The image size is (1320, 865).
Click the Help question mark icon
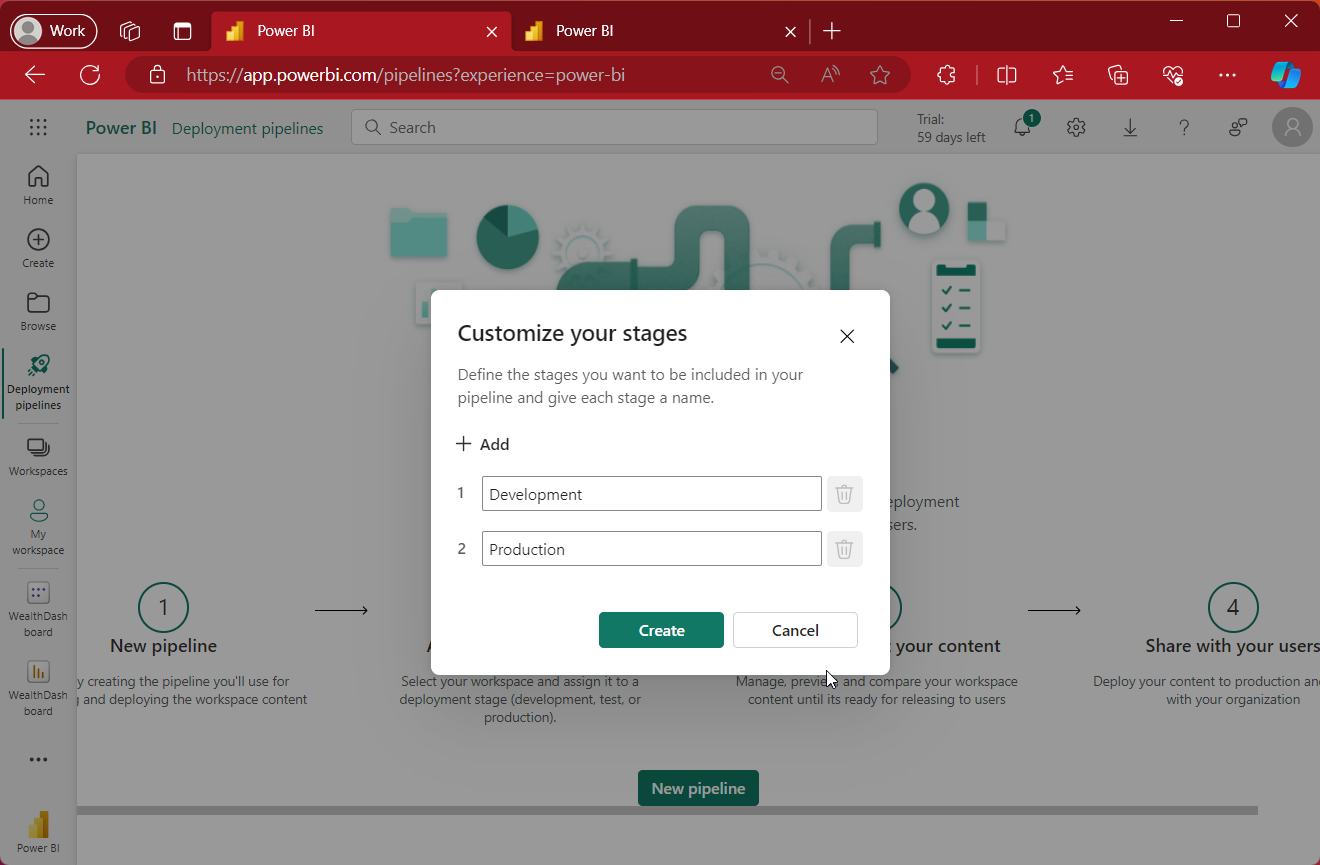click(x=1184, y=127)
